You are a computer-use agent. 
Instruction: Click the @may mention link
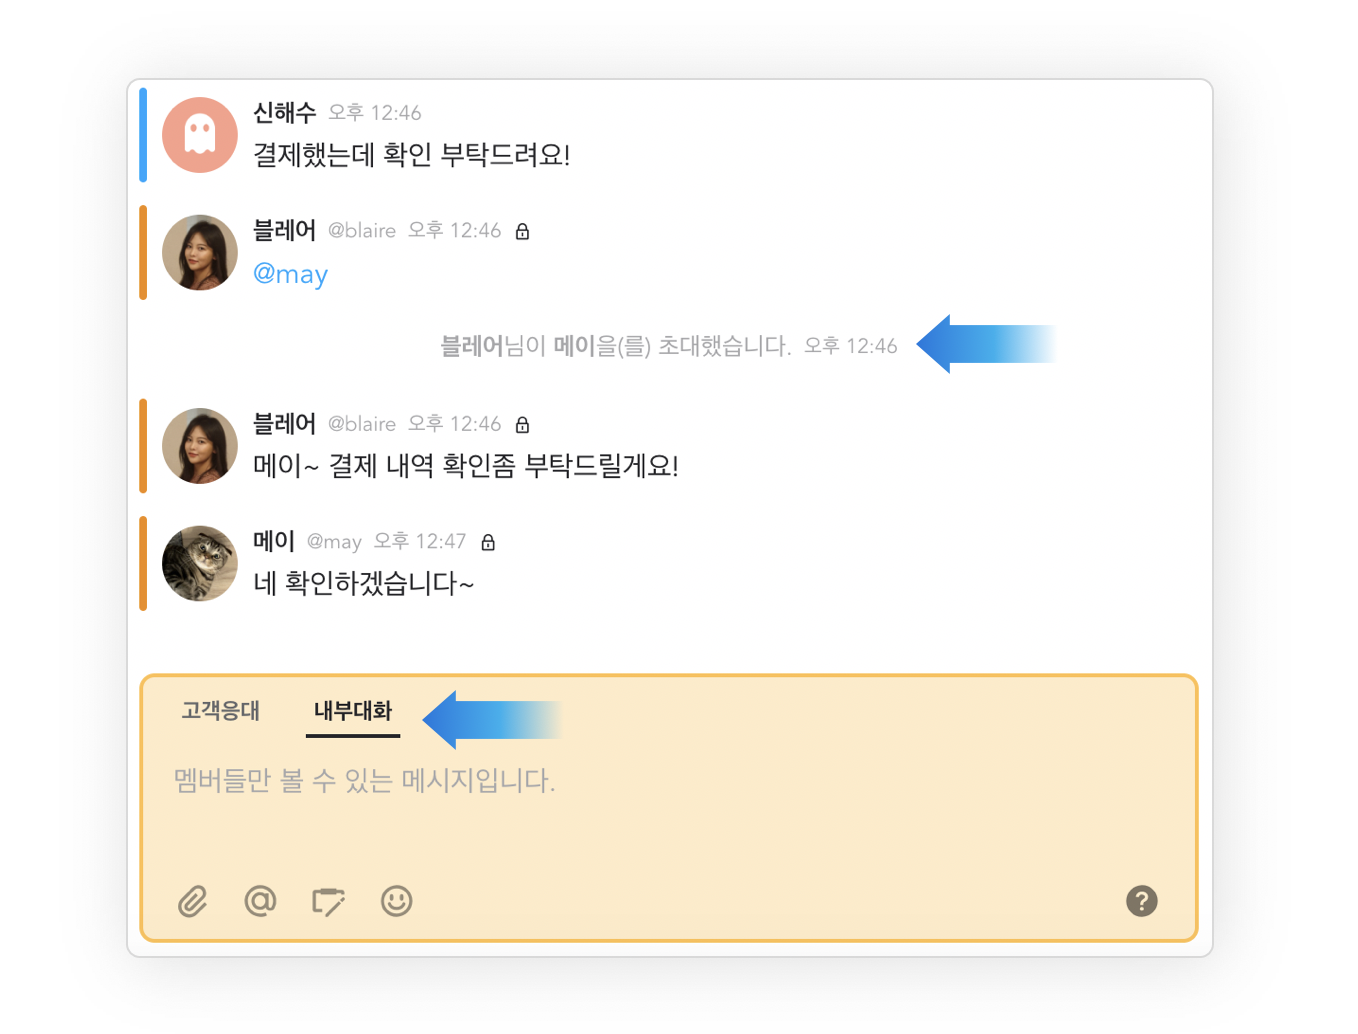coord(290,274)
